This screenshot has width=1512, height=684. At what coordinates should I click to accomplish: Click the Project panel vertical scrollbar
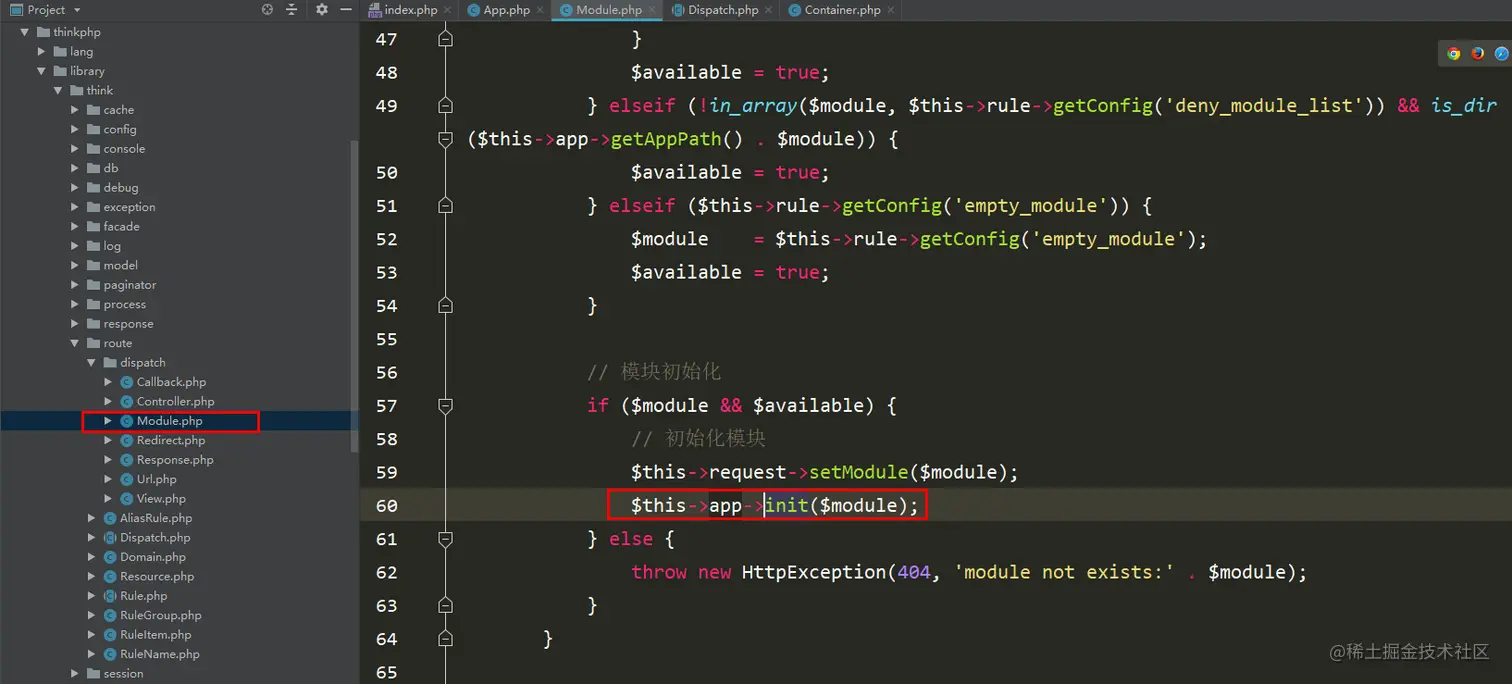[x=354, y=296]
